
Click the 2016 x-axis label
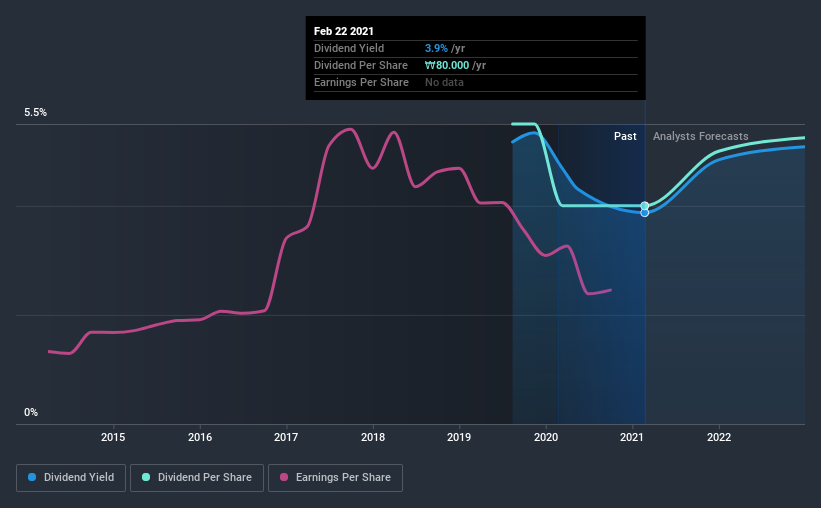200,437
